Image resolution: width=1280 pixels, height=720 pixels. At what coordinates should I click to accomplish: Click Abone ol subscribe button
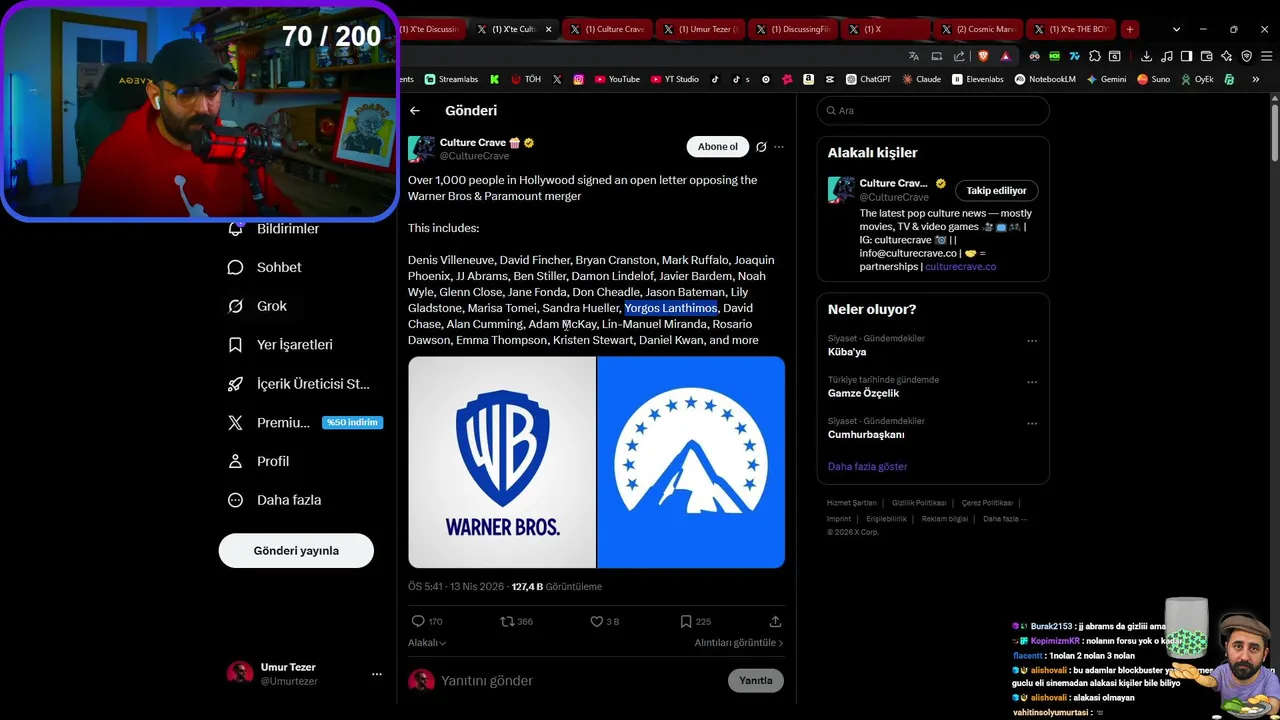click(718, 147)
